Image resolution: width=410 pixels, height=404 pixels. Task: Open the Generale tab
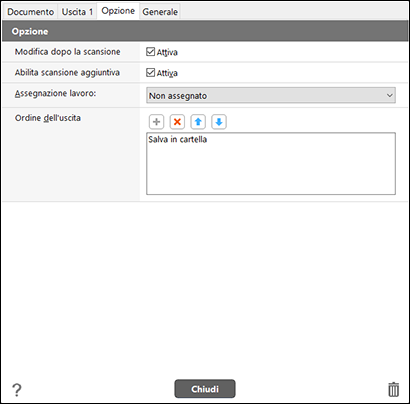click(160, 12)
